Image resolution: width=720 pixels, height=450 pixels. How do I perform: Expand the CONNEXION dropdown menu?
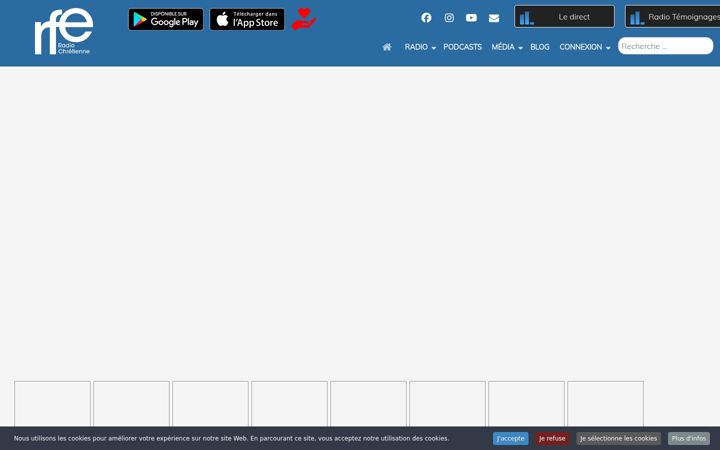(x=585, y=47)
